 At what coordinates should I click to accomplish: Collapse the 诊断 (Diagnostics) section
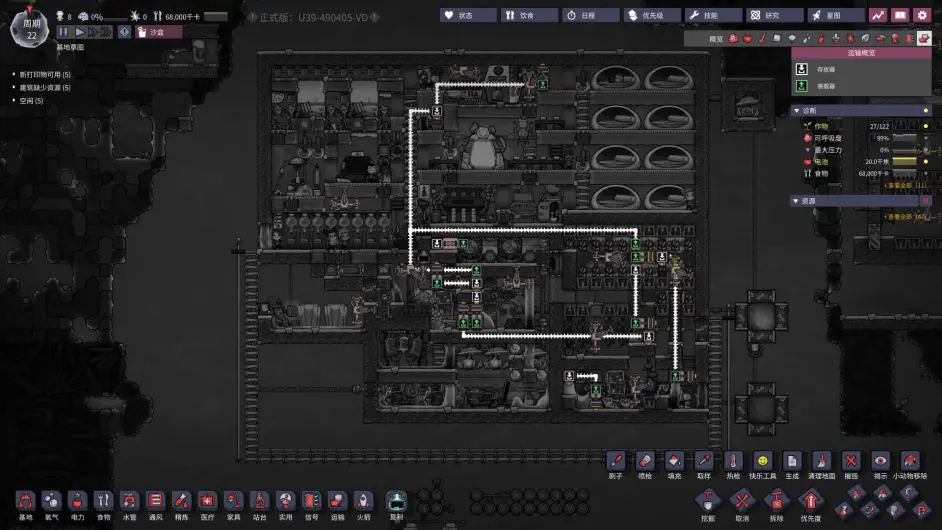pos(797,111)
